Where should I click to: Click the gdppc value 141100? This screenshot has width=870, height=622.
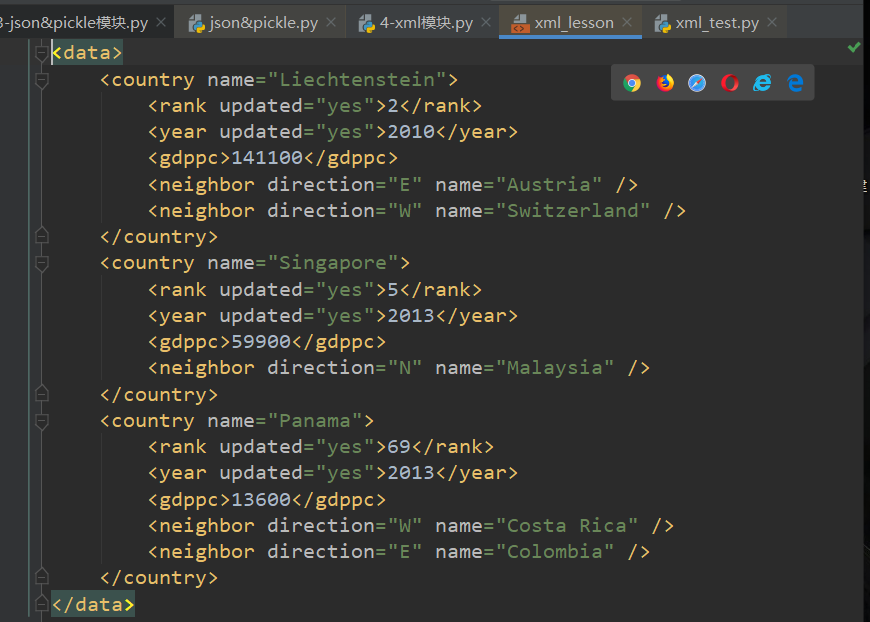pos(267,158)
